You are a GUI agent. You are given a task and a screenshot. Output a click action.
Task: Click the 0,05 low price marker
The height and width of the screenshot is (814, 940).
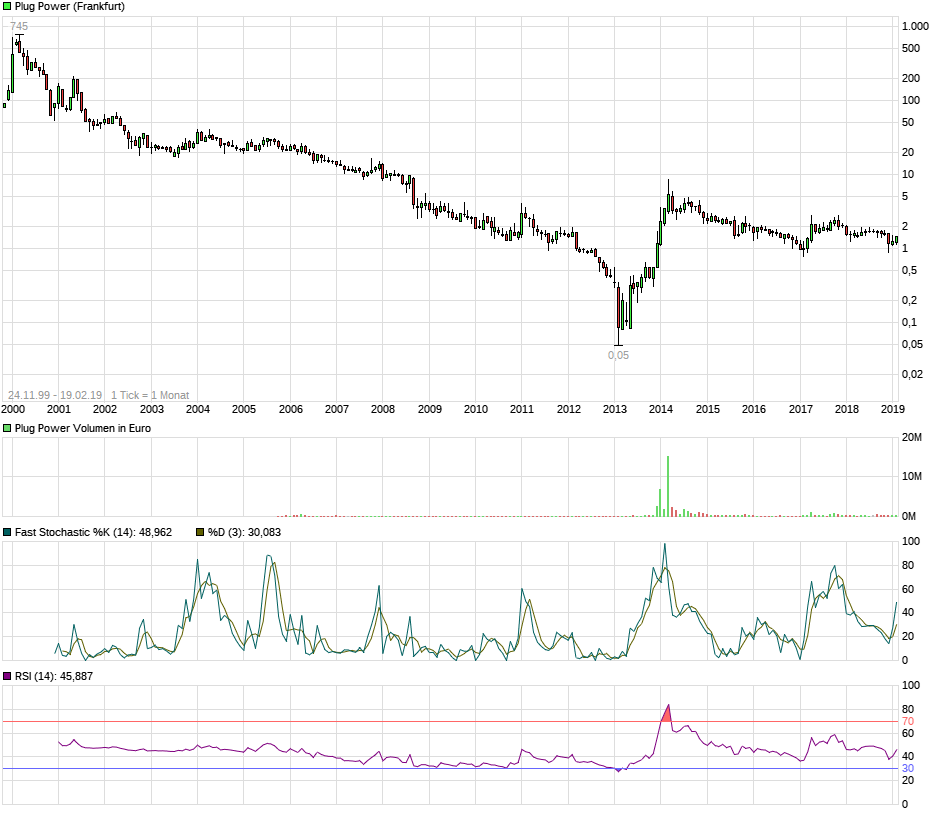point(618,355)
